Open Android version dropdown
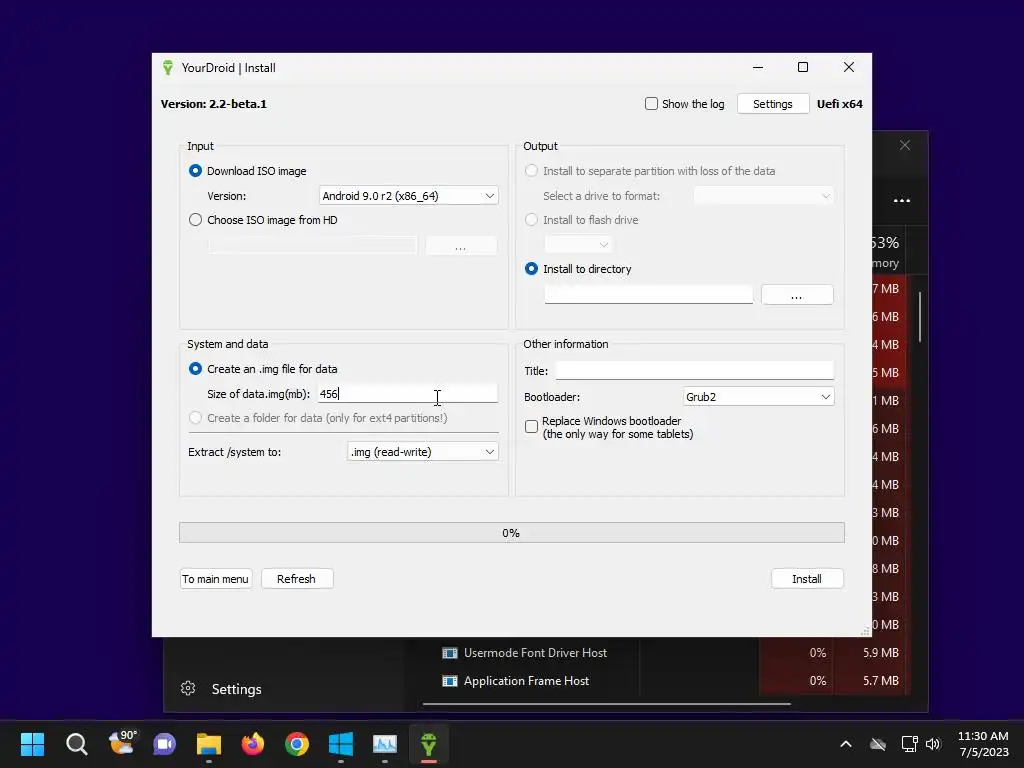 [x=409, y=196]
